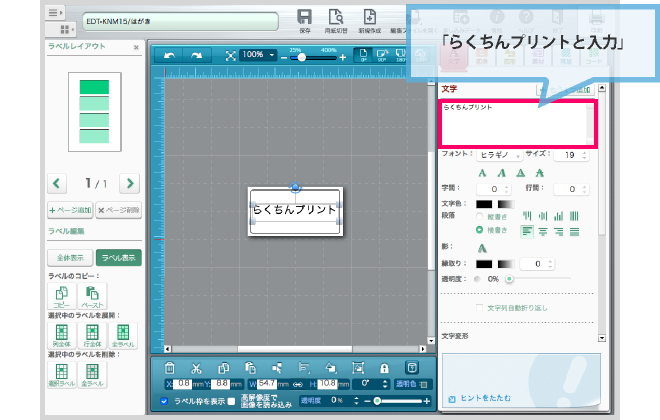Select the vertical writing (縦書き) radio button
The width and height of the screenshot is (660, 420).
pos(479,216)
